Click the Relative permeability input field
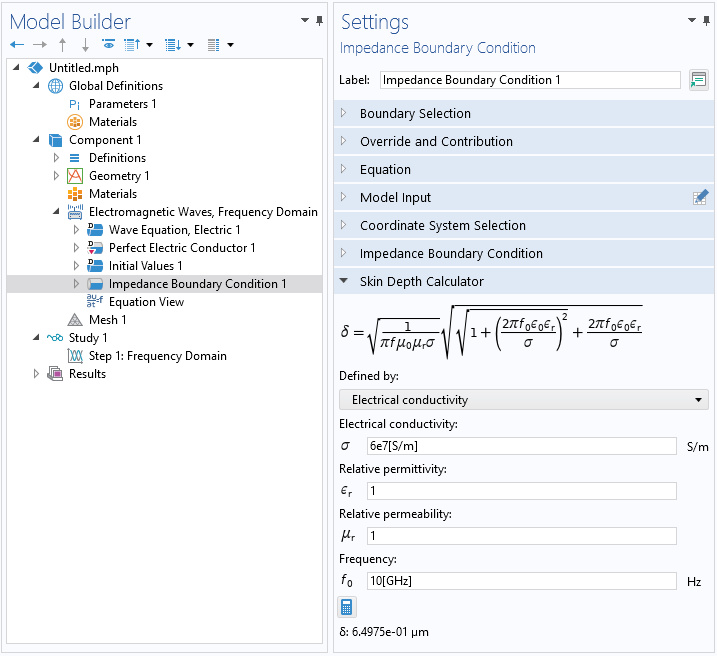717x656 pixels. tap(522, 536)
